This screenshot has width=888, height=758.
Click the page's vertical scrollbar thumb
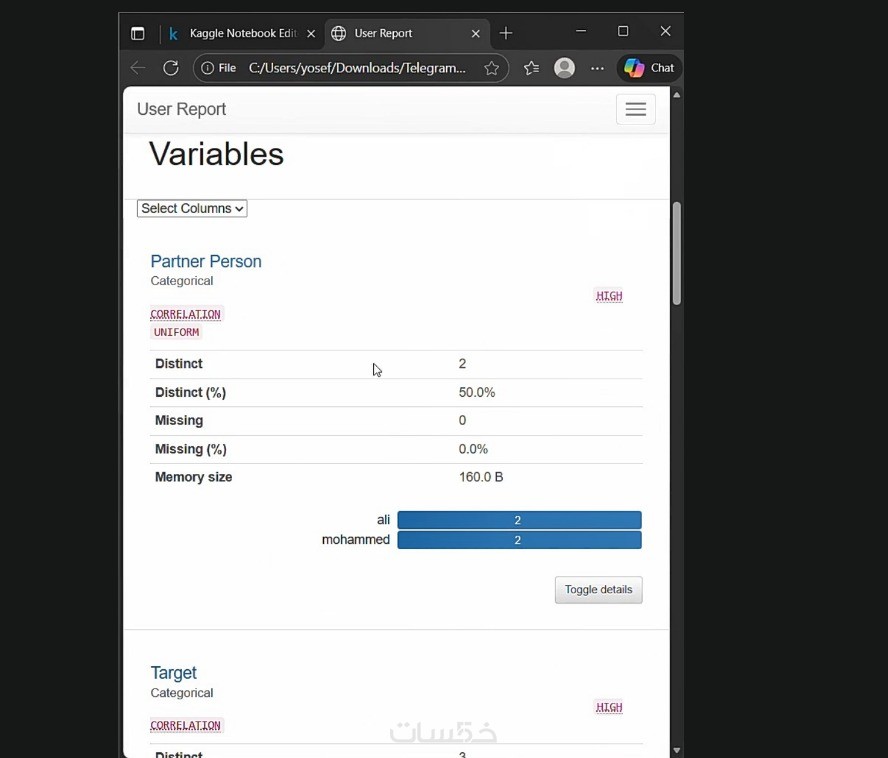coord(677,253)
